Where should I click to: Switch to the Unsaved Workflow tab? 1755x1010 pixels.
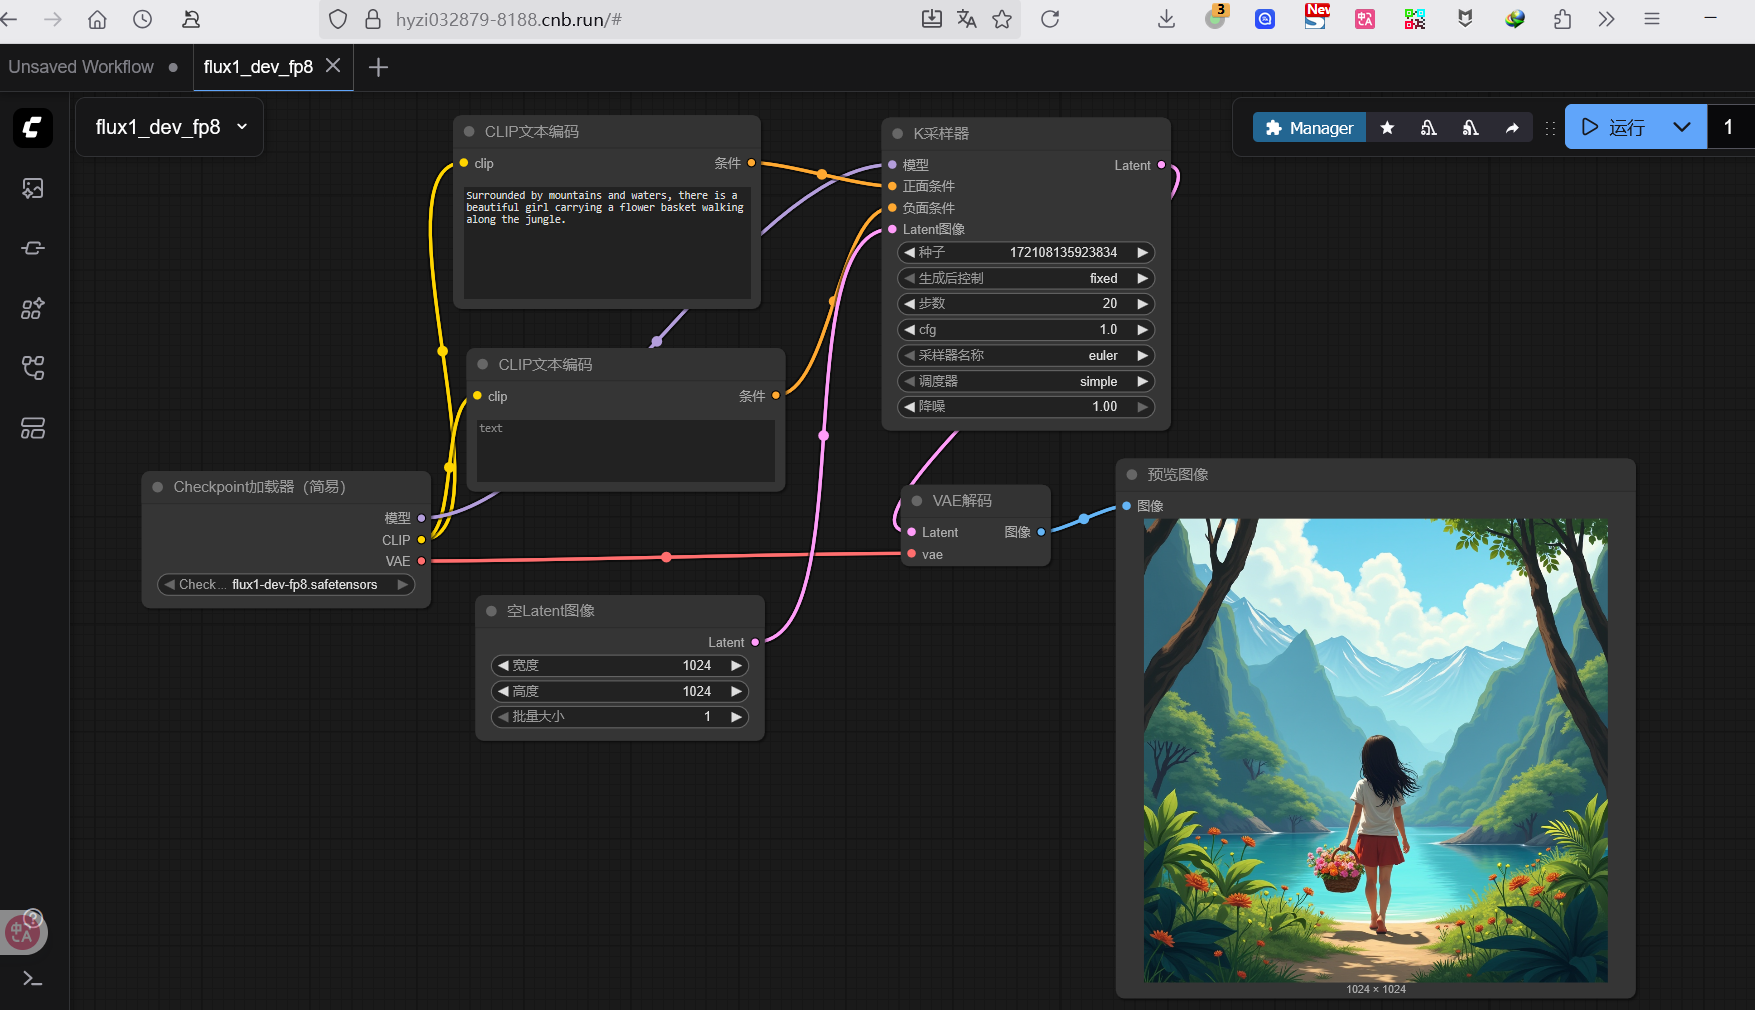(x=81, y=67)
